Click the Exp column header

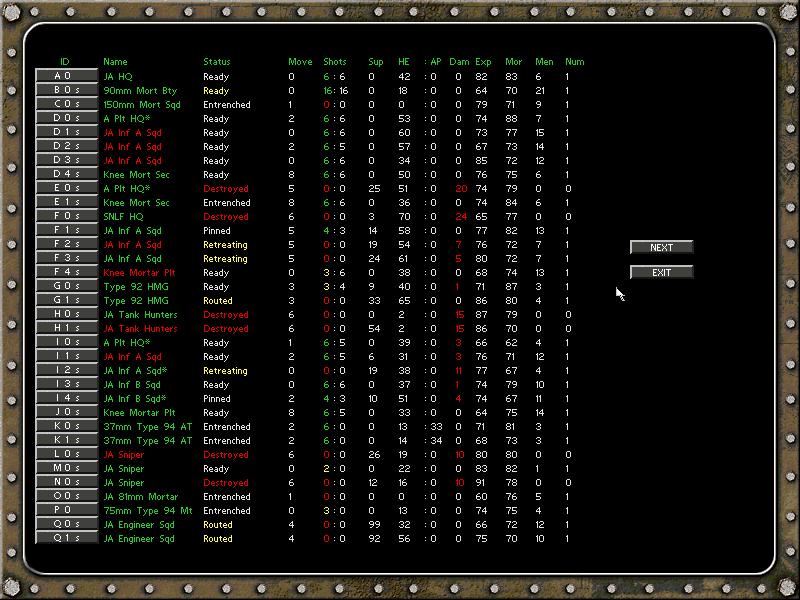tap(483, 62)
